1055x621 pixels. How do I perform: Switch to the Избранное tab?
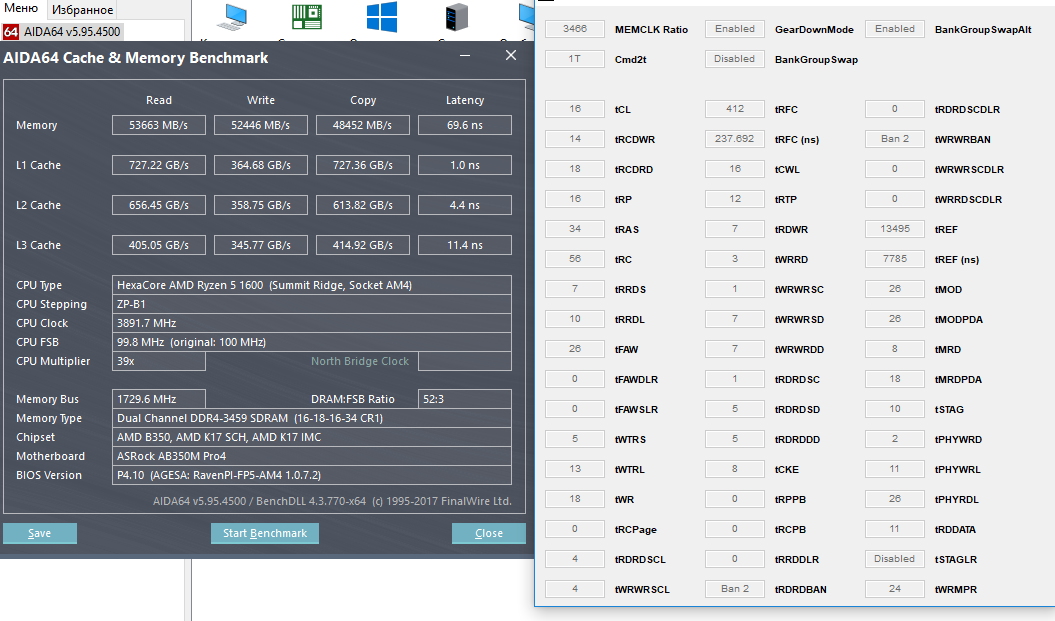pos(83,10)
